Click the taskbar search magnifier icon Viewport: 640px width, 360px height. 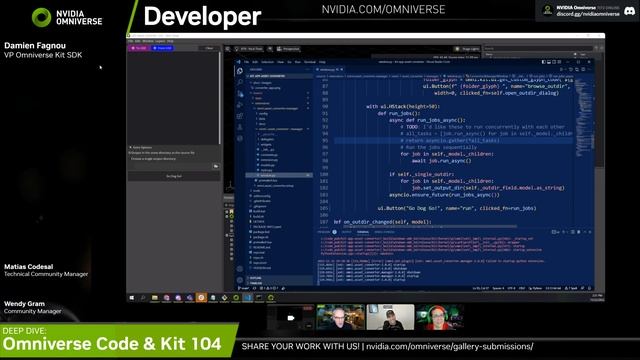143,298
